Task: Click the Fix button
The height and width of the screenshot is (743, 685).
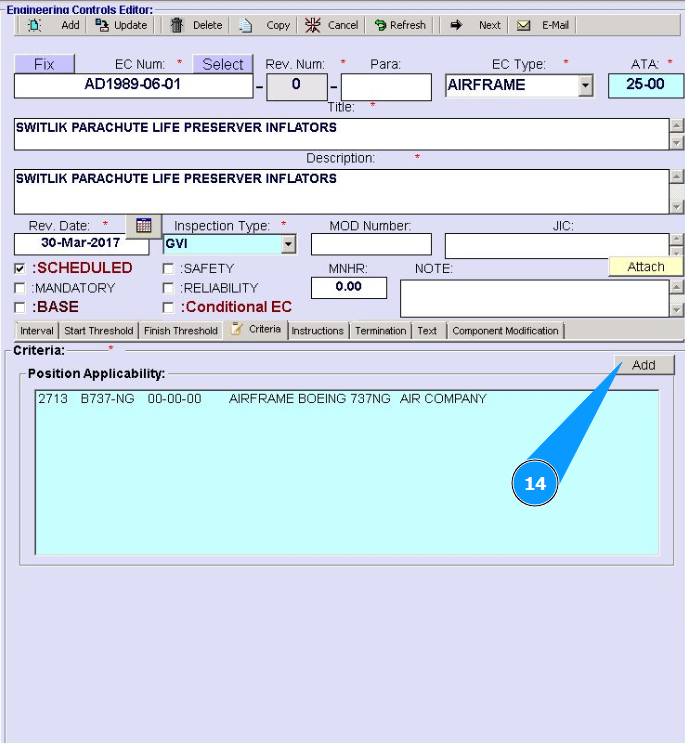Action: point(44,64)
